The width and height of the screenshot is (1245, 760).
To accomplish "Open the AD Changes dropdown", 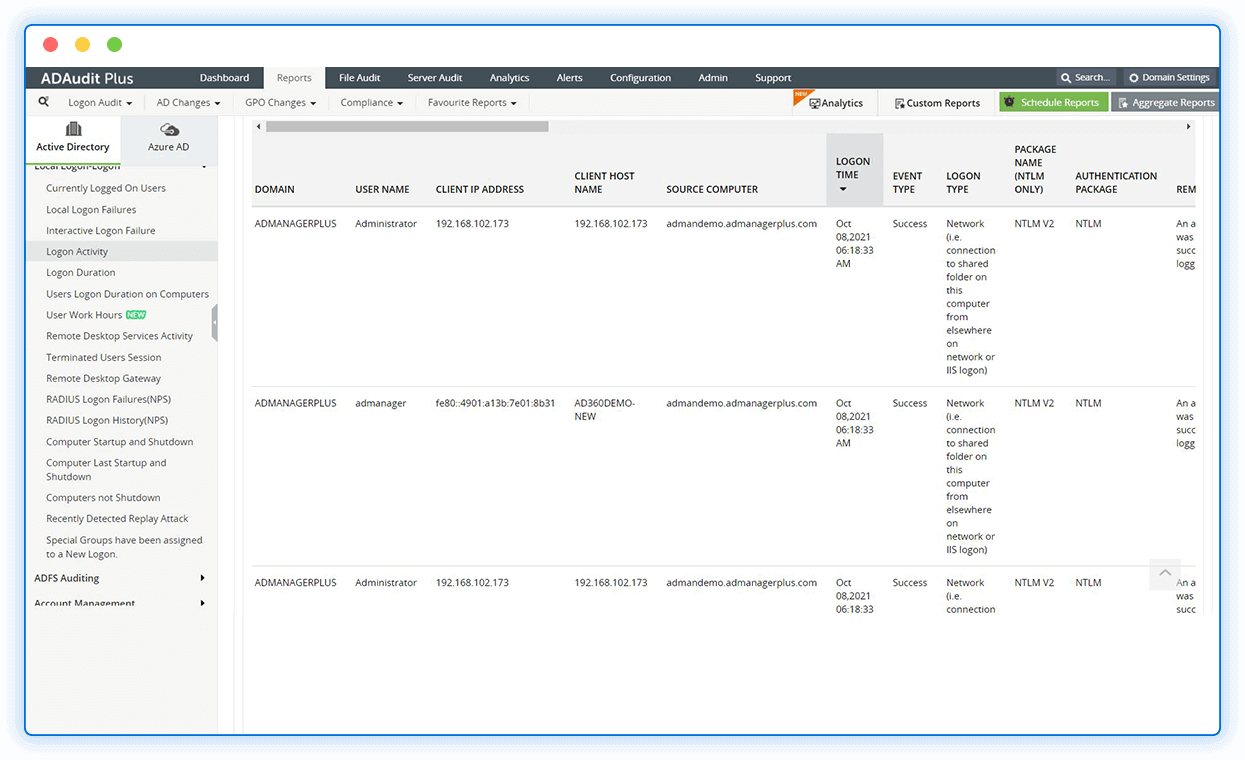I will pyautogui.click(x=188, y=102).
